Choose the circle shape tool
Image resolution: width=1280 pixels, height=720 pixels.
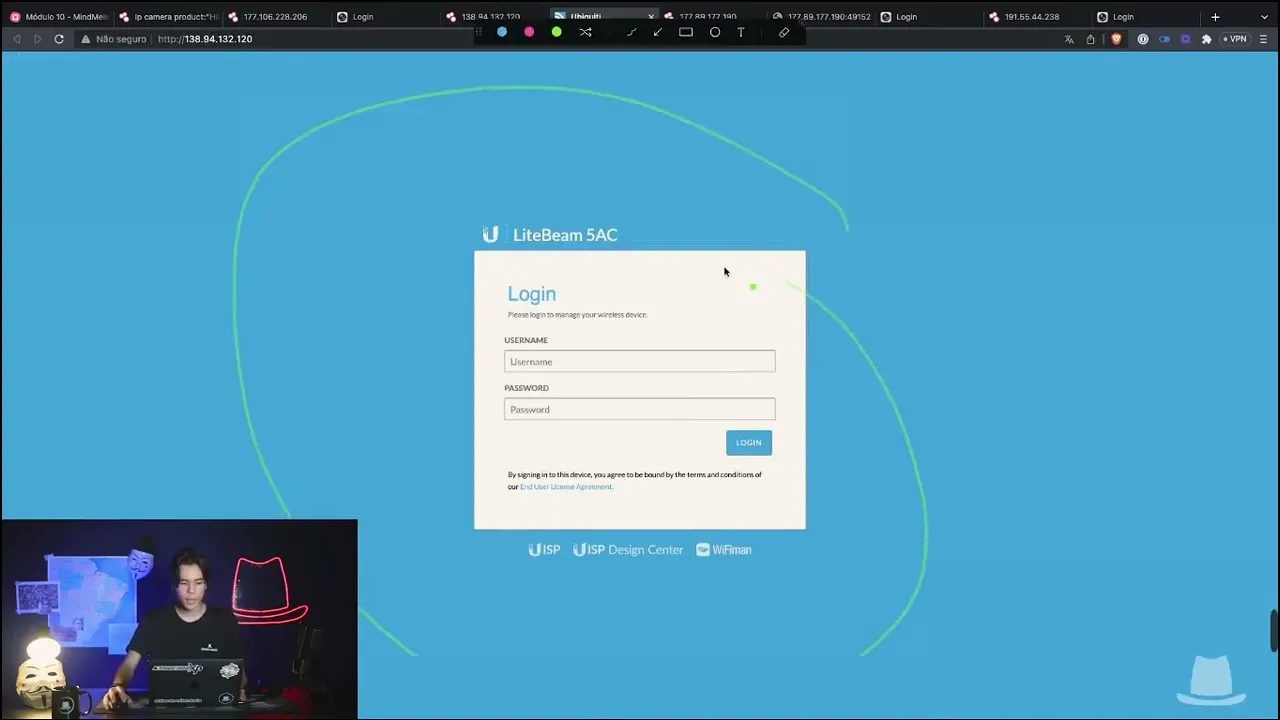coord(715,32)
